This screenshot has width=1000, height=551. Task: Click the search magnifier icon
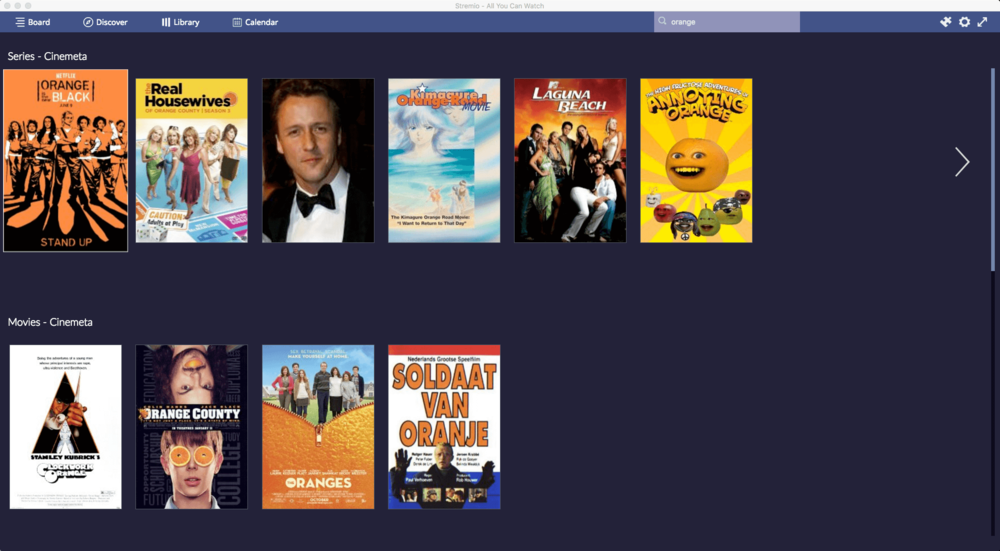coord(663,21)
